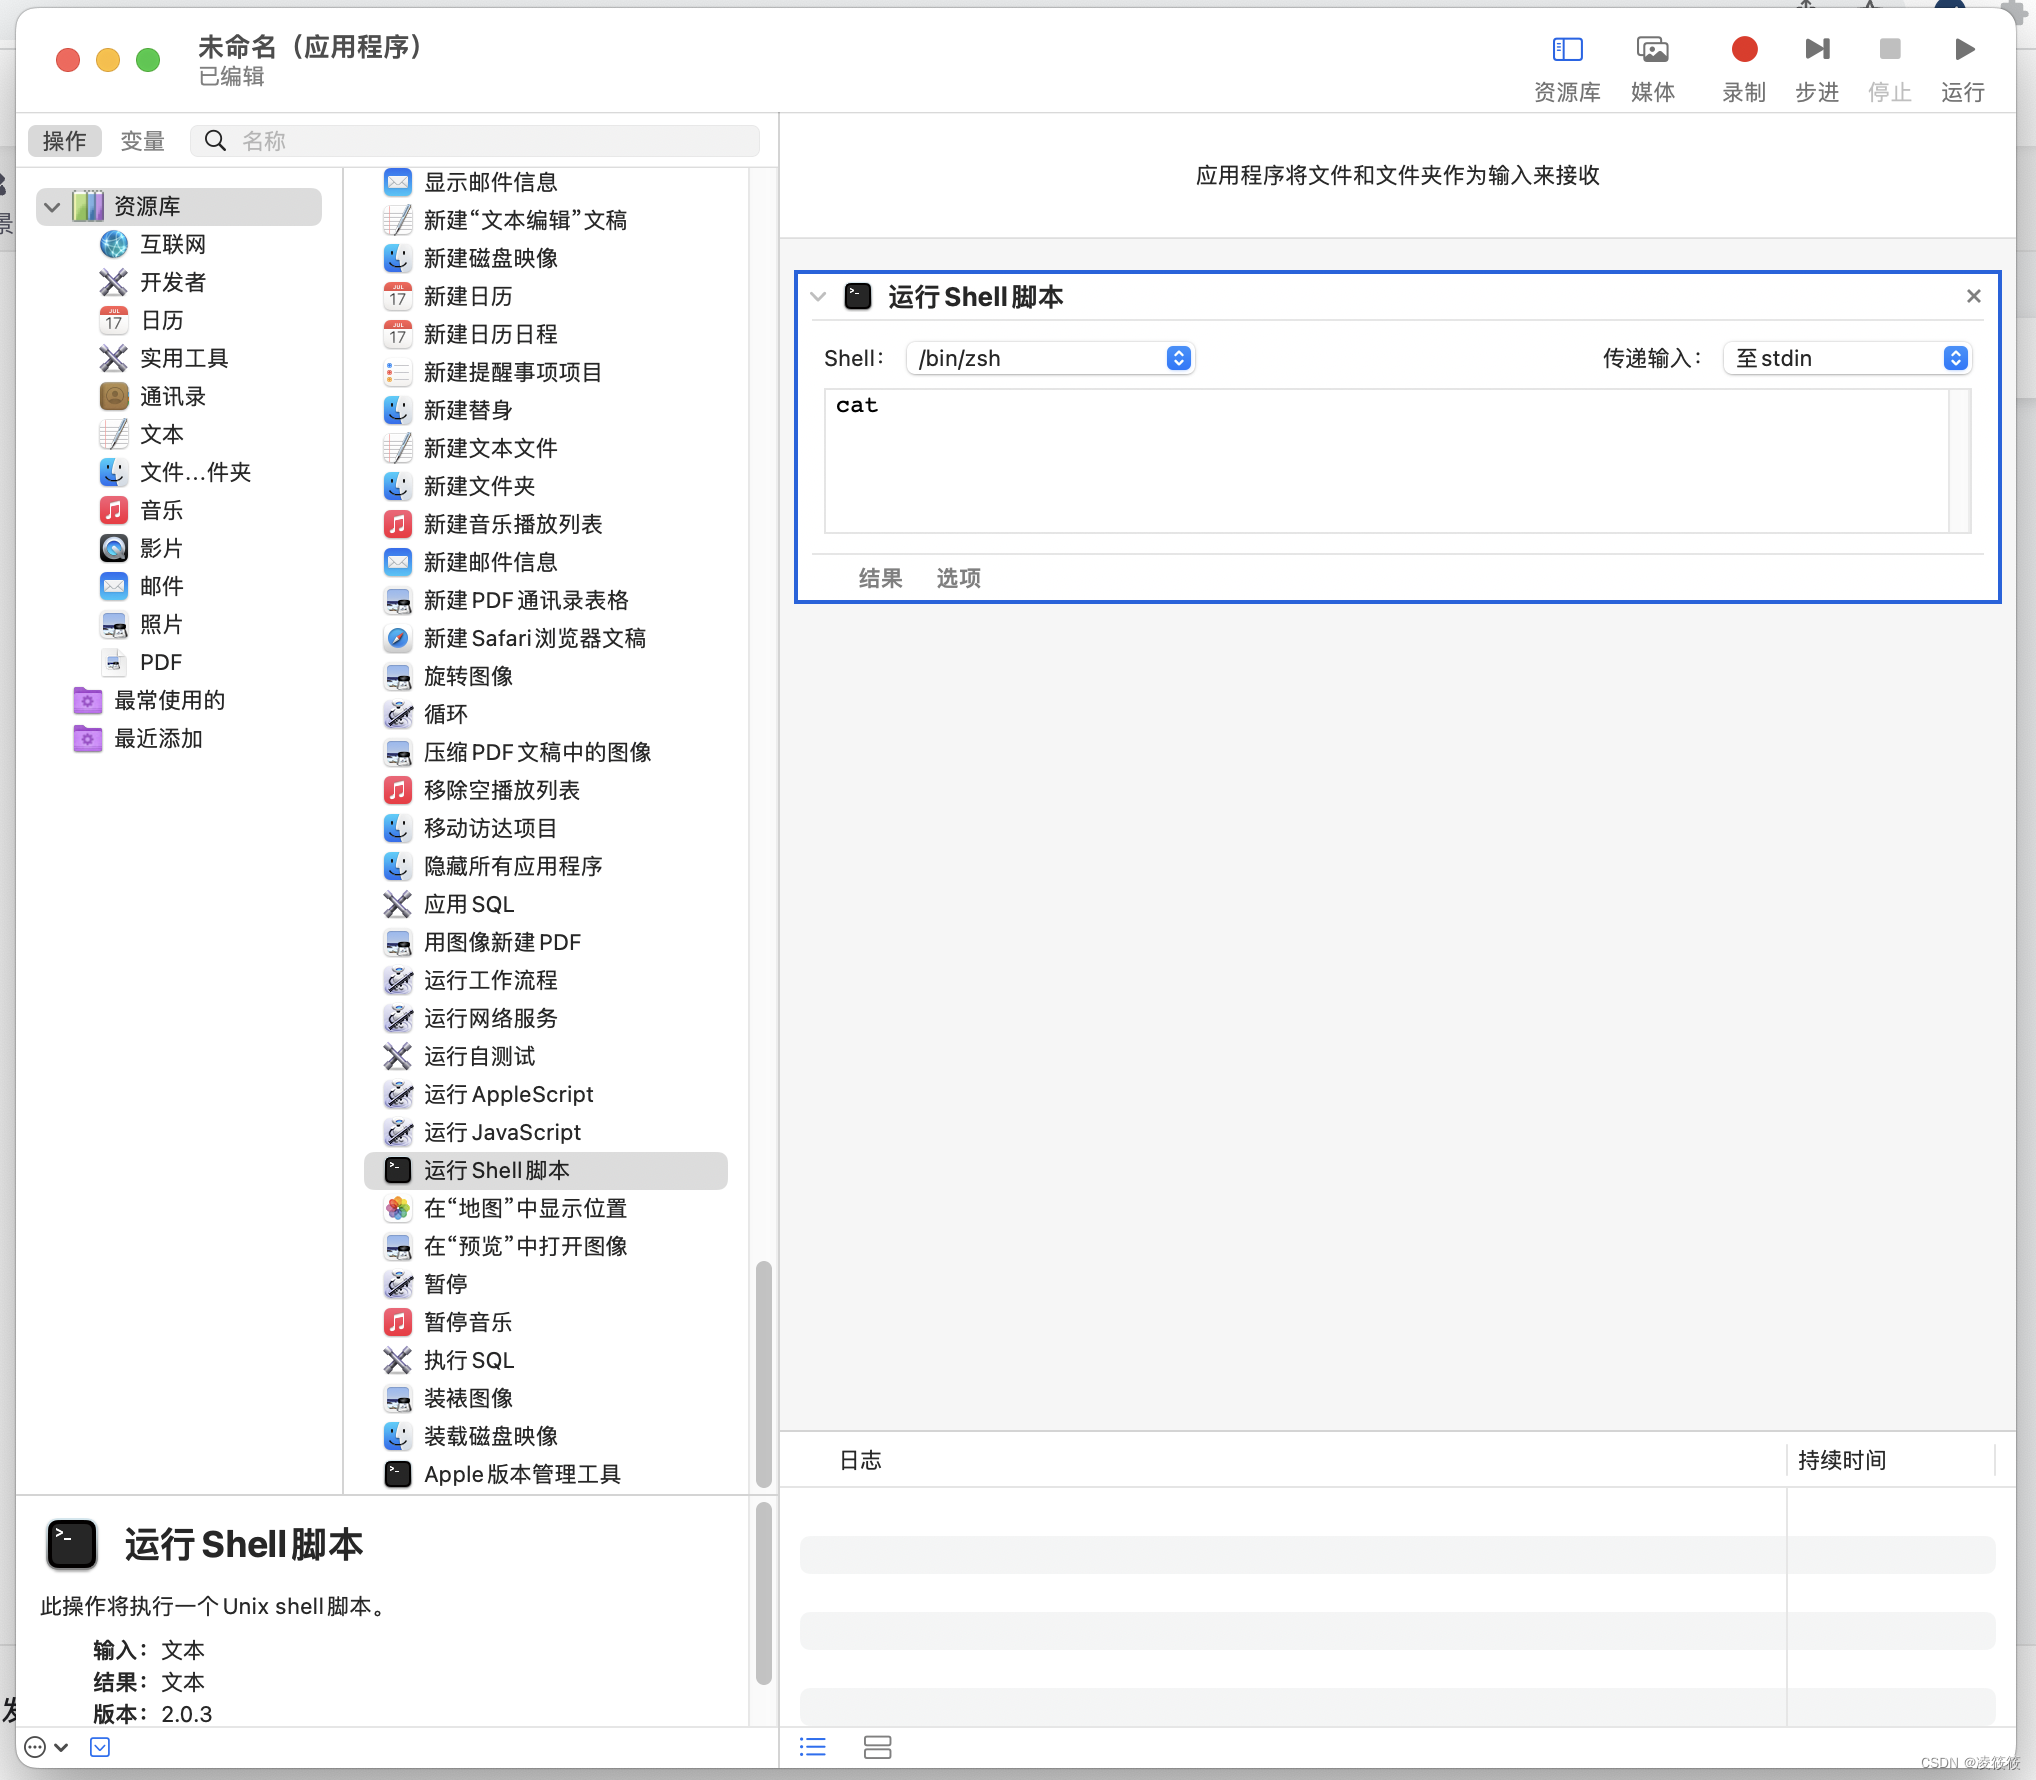Collapse the 资源库 tree disclosure arrow
Screen dimensions: 2036x1780
(x=52, y=207)
